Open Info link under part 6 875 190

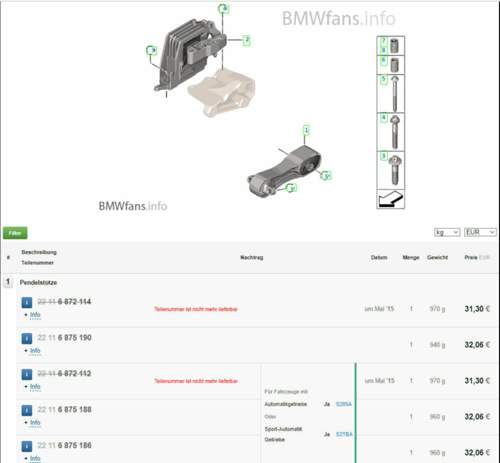coord(35,351)
